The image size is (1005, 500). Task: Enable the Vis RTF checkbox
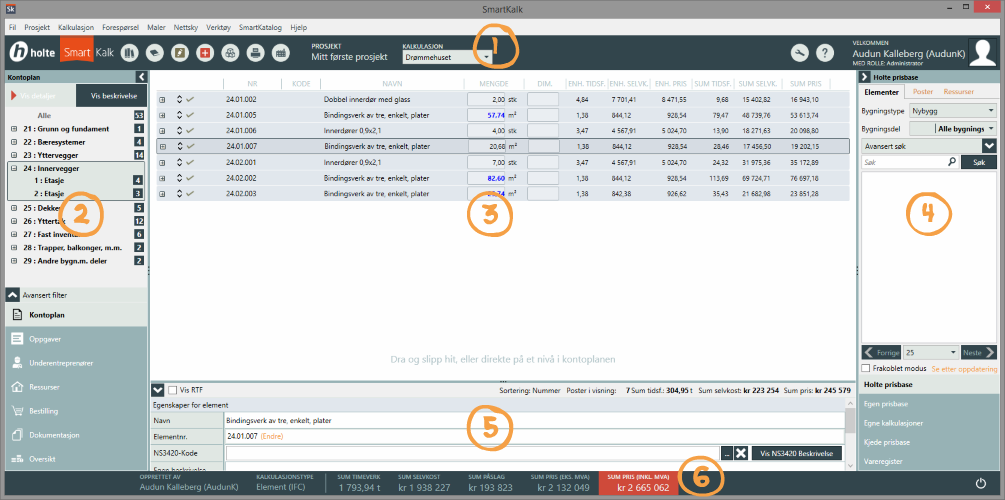(172, 390)
